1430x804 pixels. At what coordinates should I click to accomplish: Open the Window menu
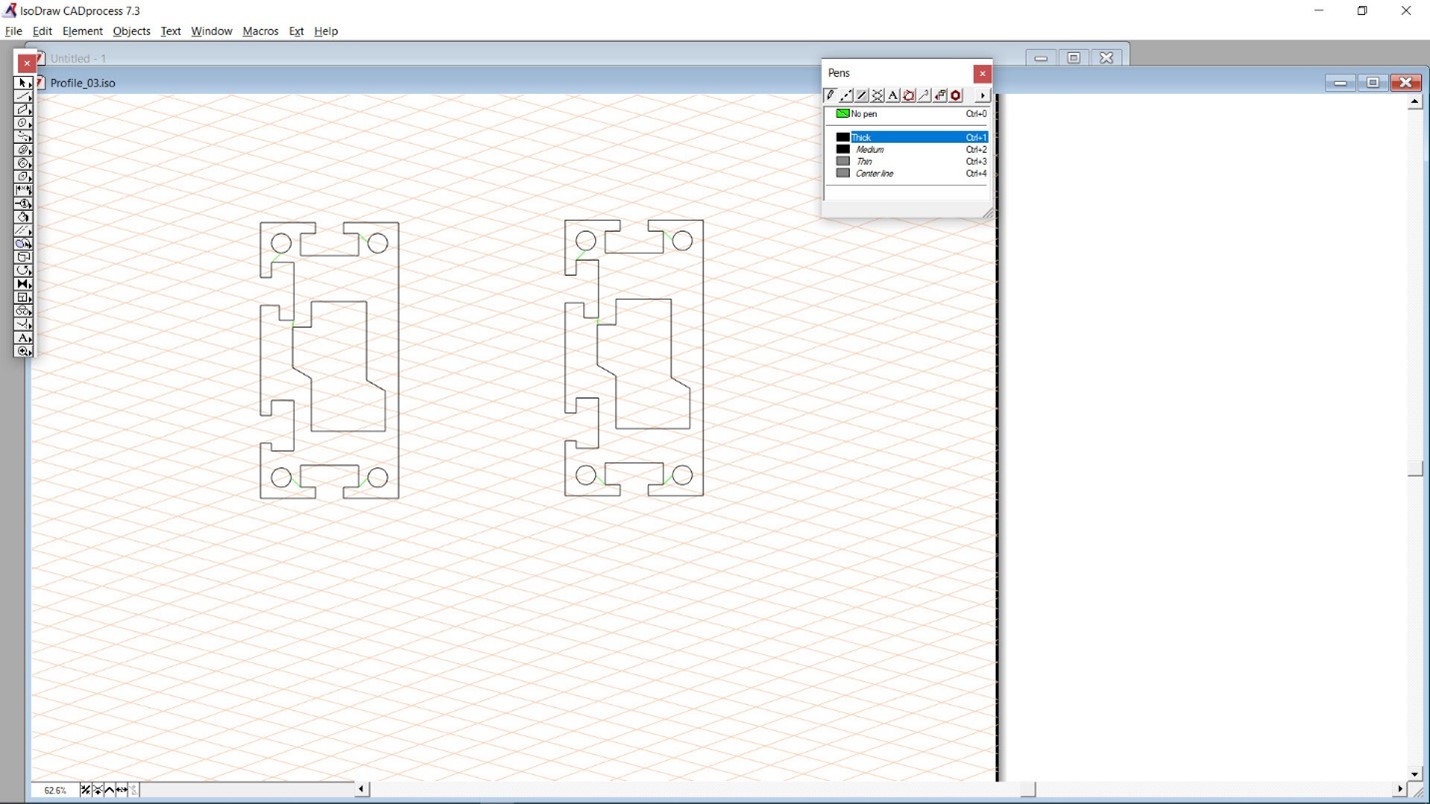tap(211, 31)
